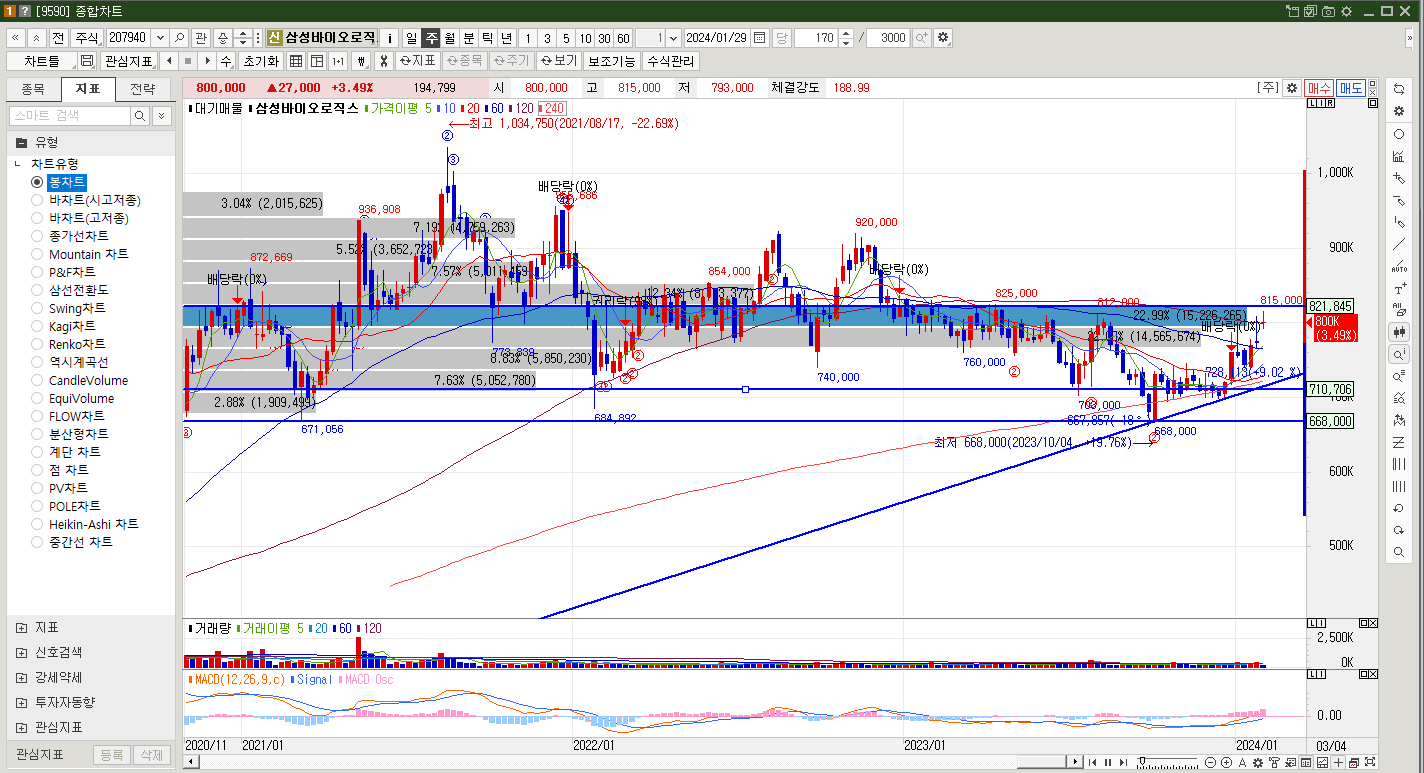Open the 수식관리 button
The image size is (1424, 773).
coord(671,61)
